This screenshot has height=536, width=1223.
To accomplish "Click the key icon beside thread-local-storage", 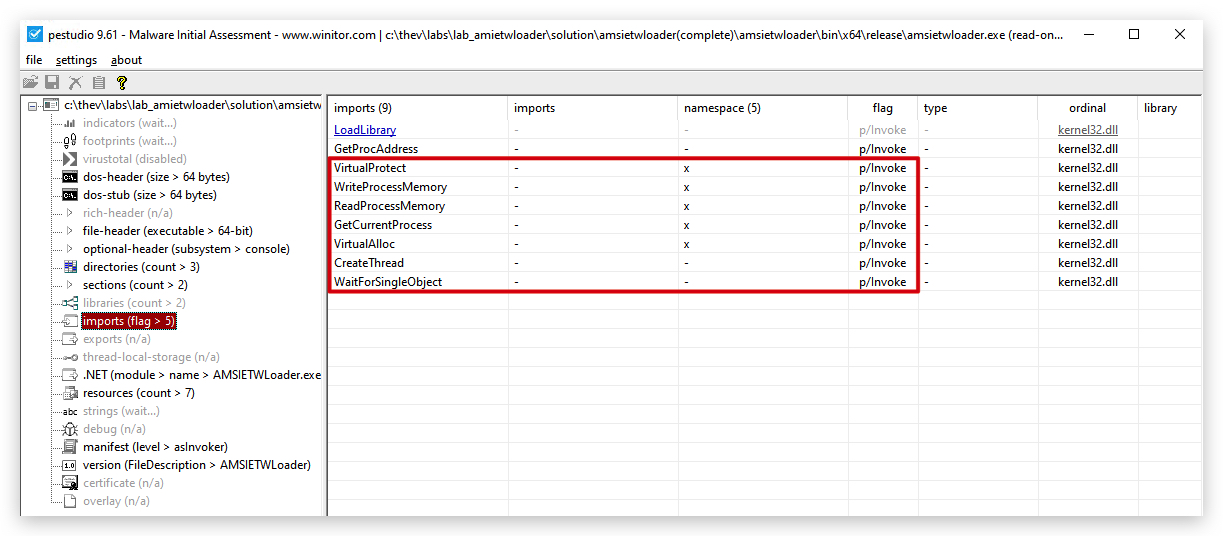I will pyautogui.click(x=70, y=357).
